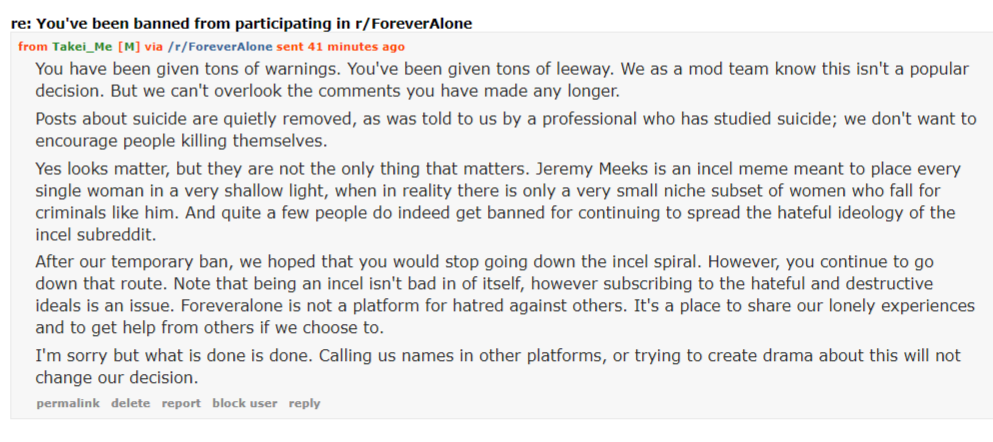
Task: Click the word 'via' in the header line
Action: (x=154, y=47)
